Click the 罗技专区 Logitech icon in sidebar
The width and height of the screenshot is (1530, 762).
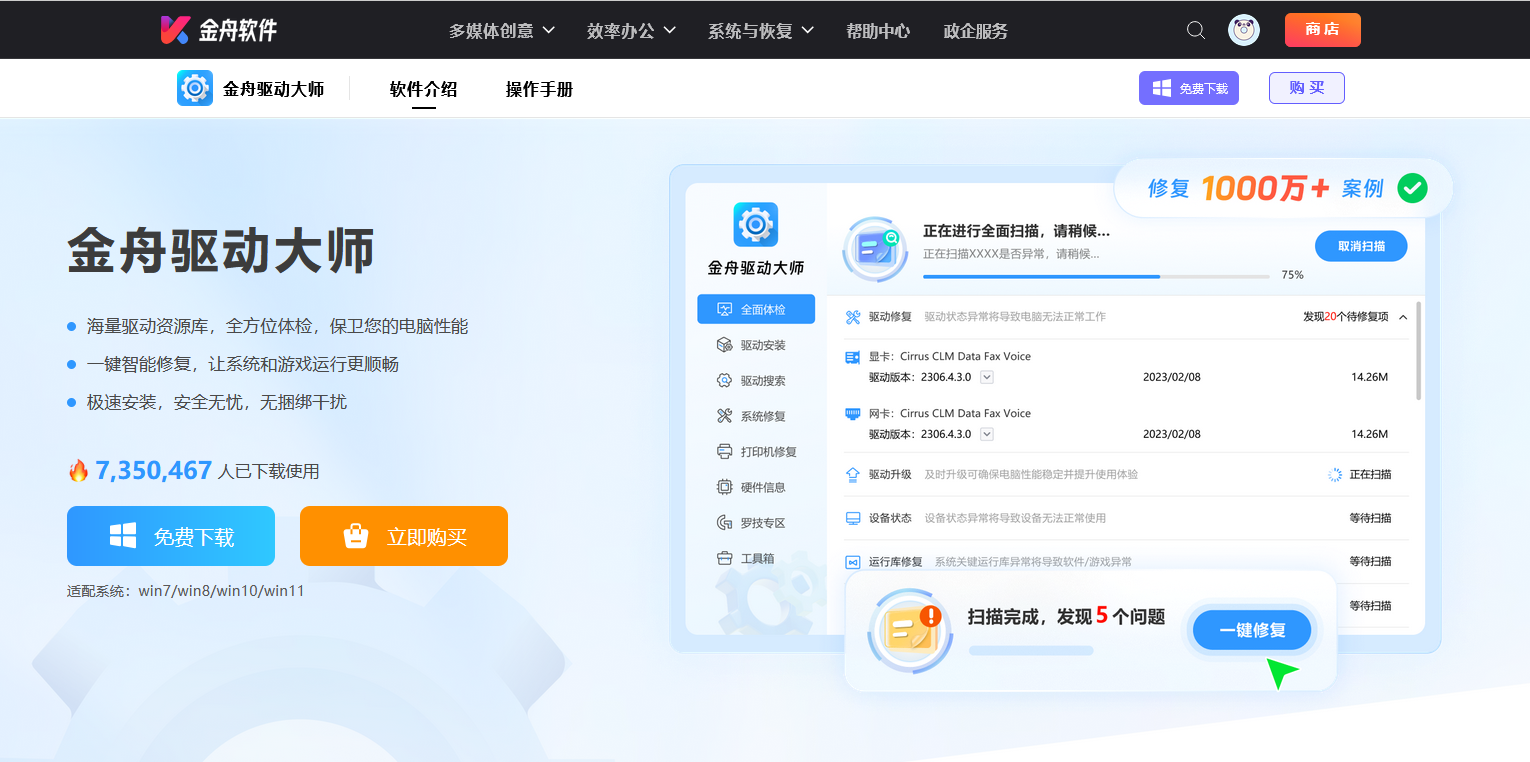[725, 523]
